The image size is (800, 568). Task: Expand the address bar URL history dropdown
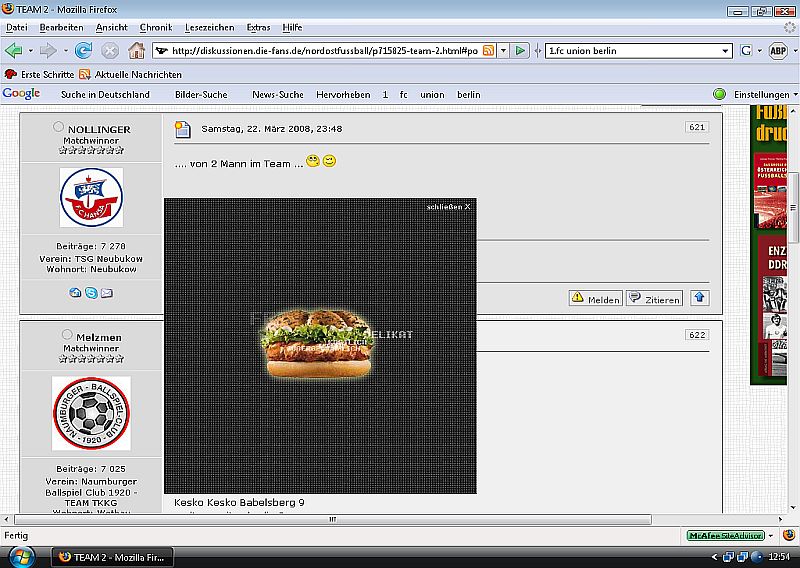tap(503, 50)
